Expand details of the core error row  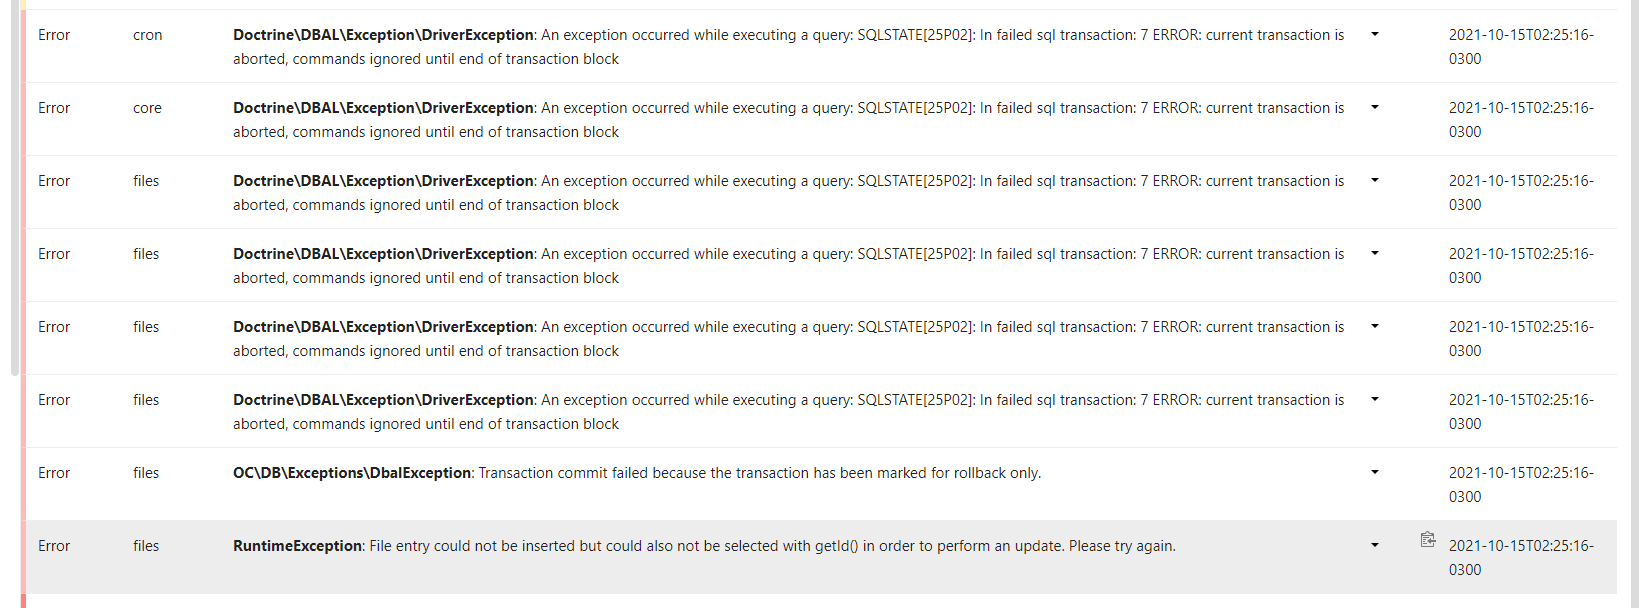click(x=1375, y=108)
